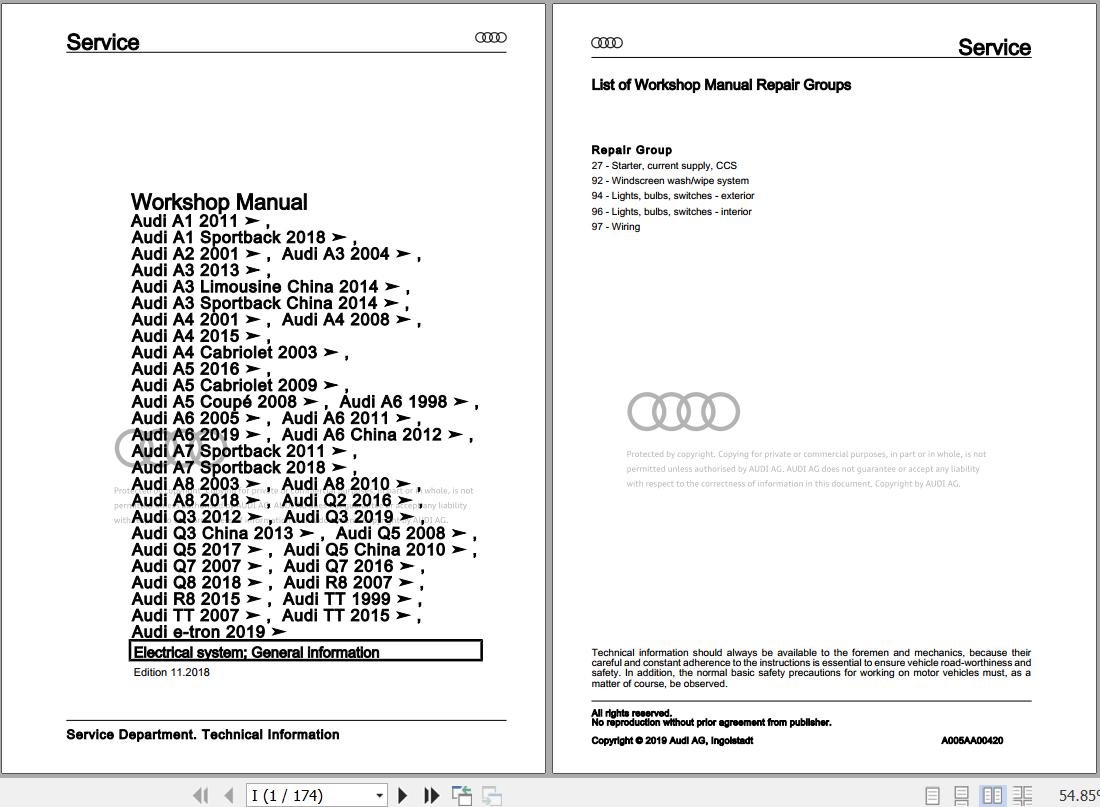Viewport: 1100px width, 807px height.
Task: Click repair group 94 - Lights, bulbs, switches - exterior
Action: click(x=673, y=196)
